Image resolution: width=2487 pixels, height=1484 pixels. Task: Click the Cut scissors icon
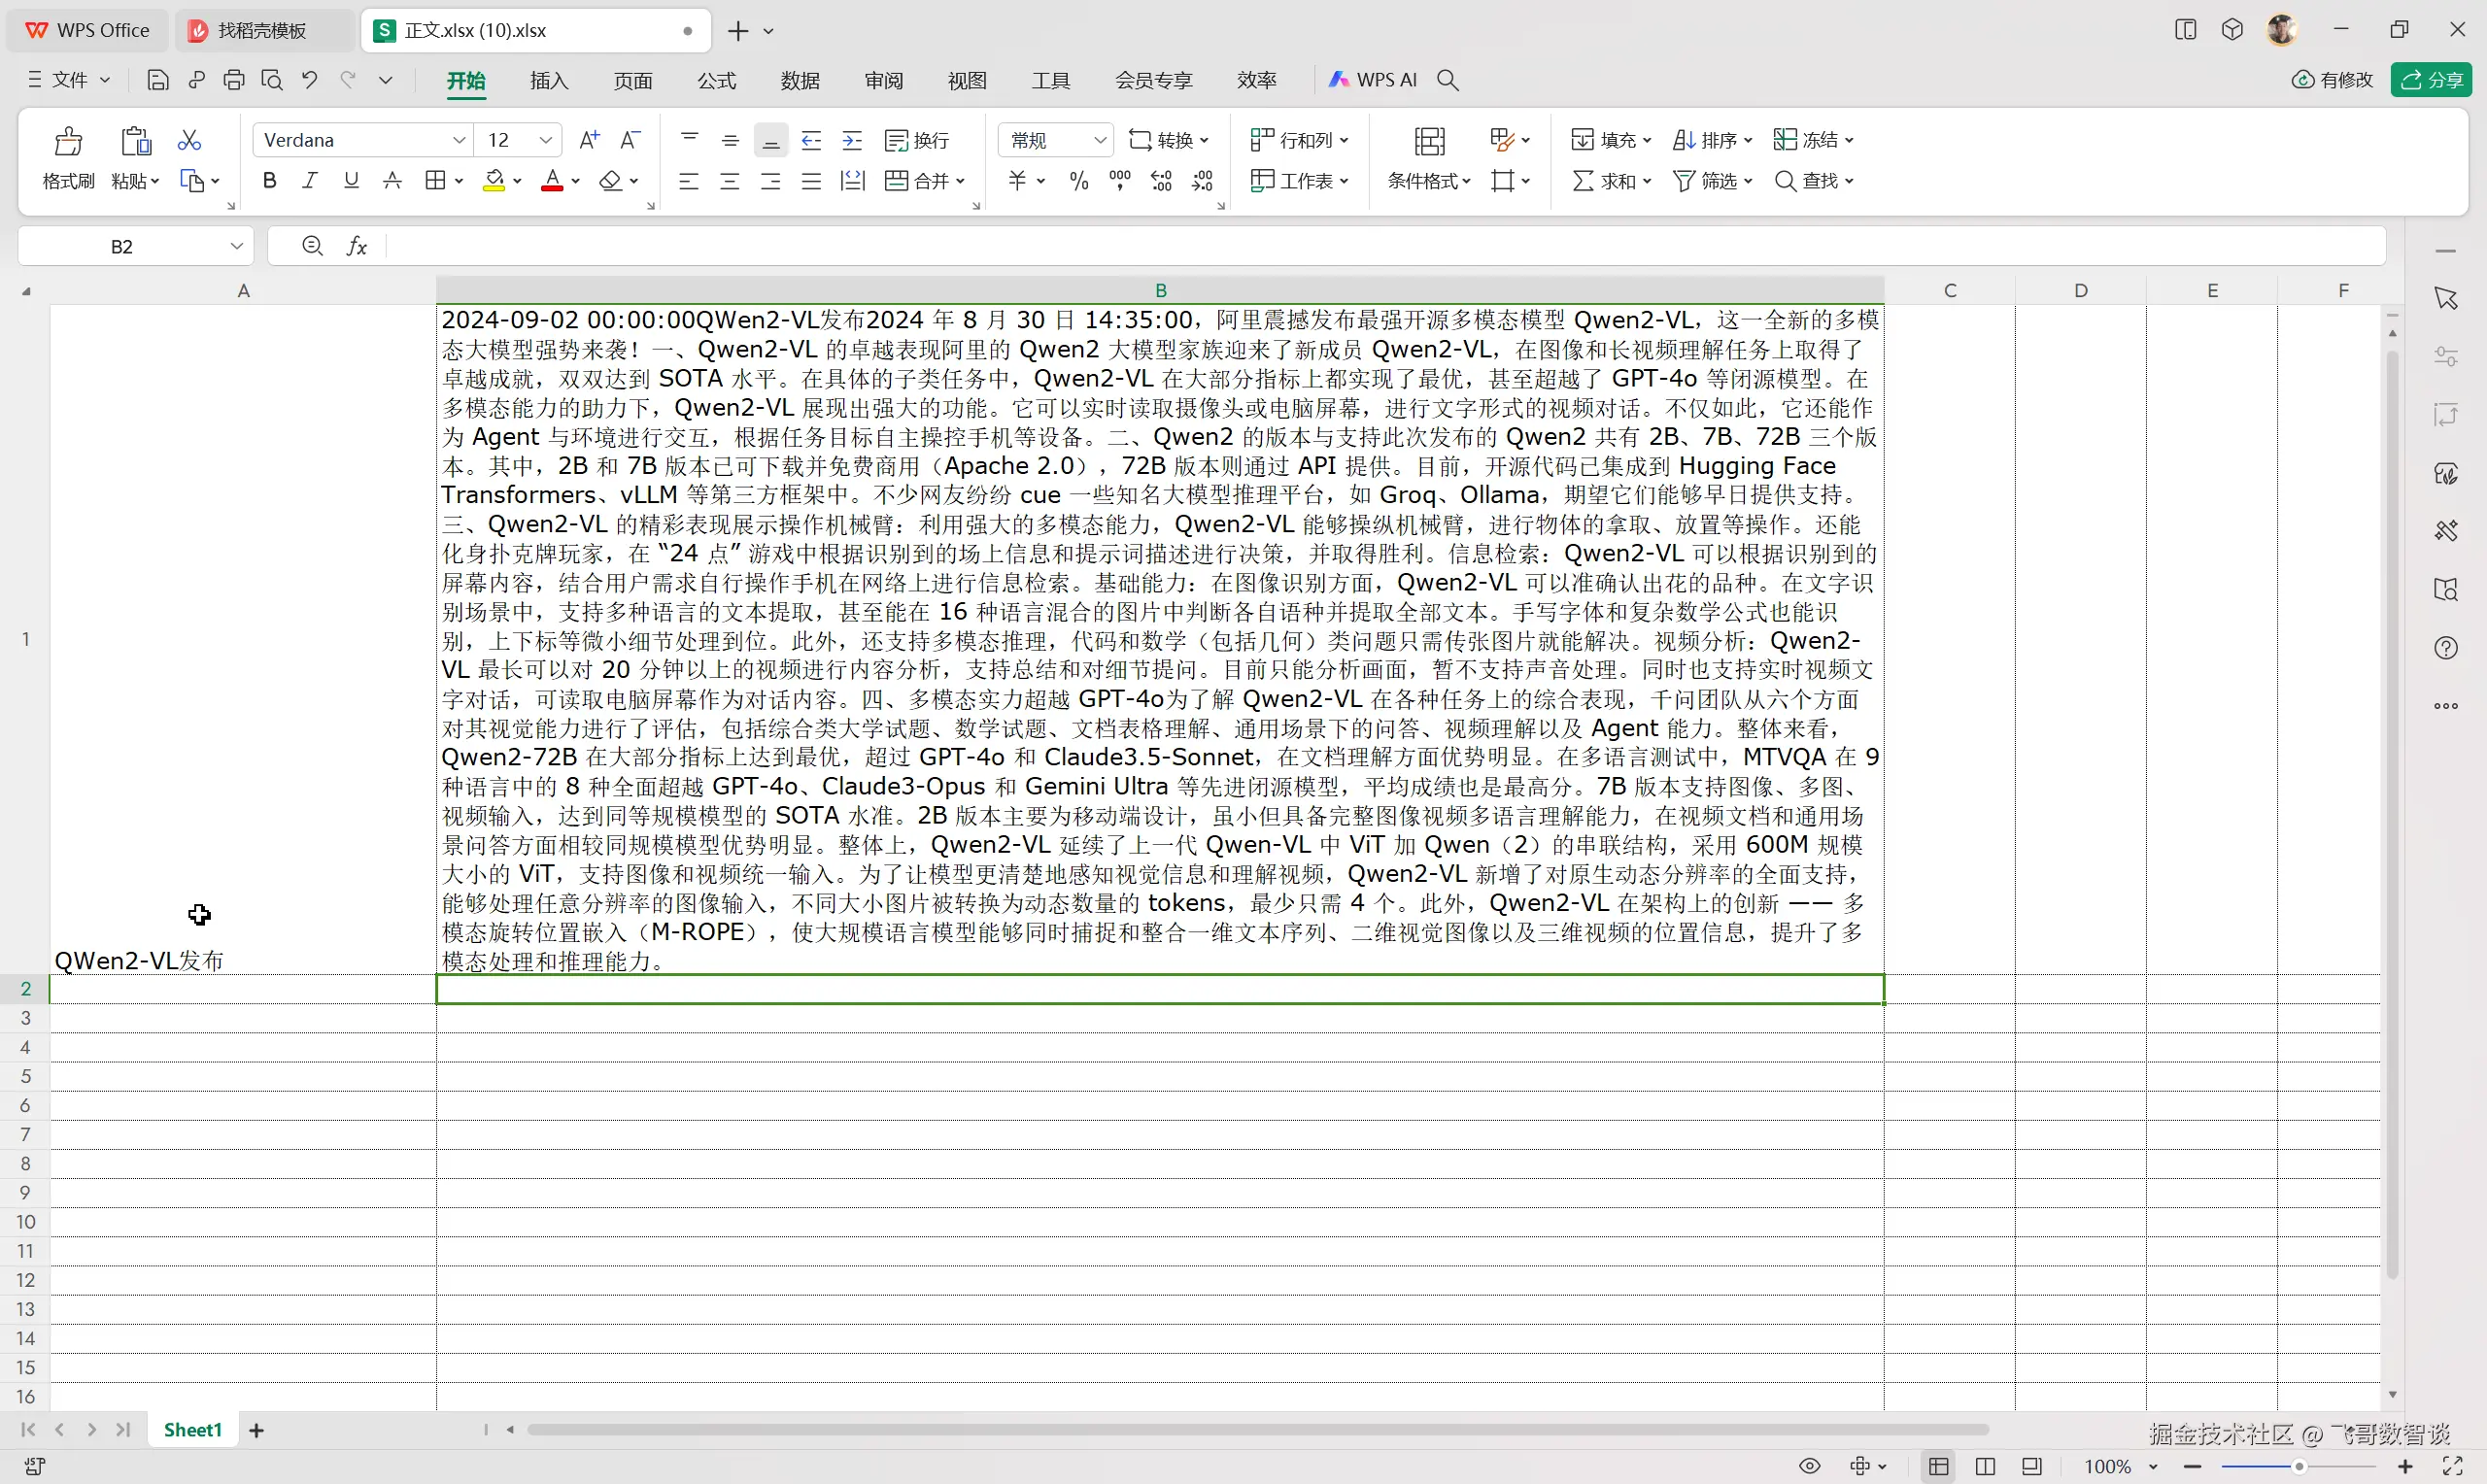point(189,140)
